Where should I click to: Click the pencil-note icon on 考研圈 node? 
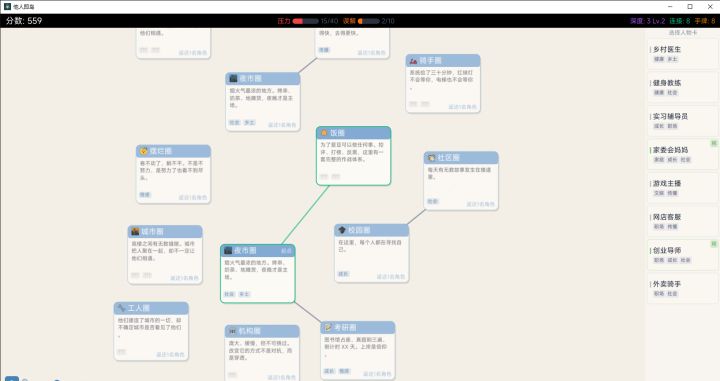point(328,327)
